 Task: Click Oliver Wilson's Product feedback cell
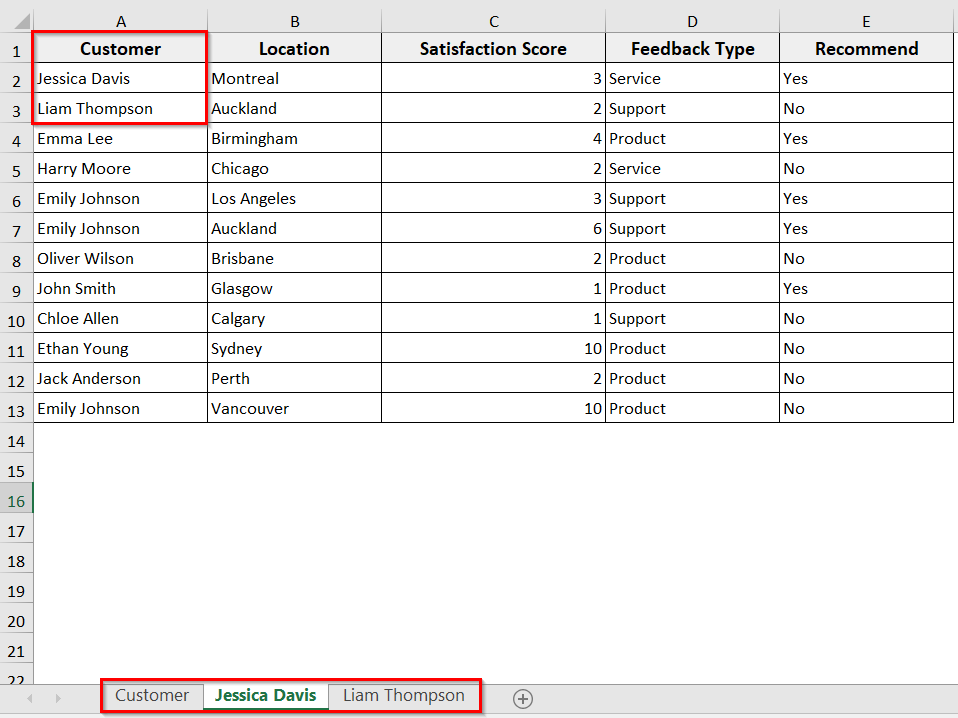click(x=692, y=258)
